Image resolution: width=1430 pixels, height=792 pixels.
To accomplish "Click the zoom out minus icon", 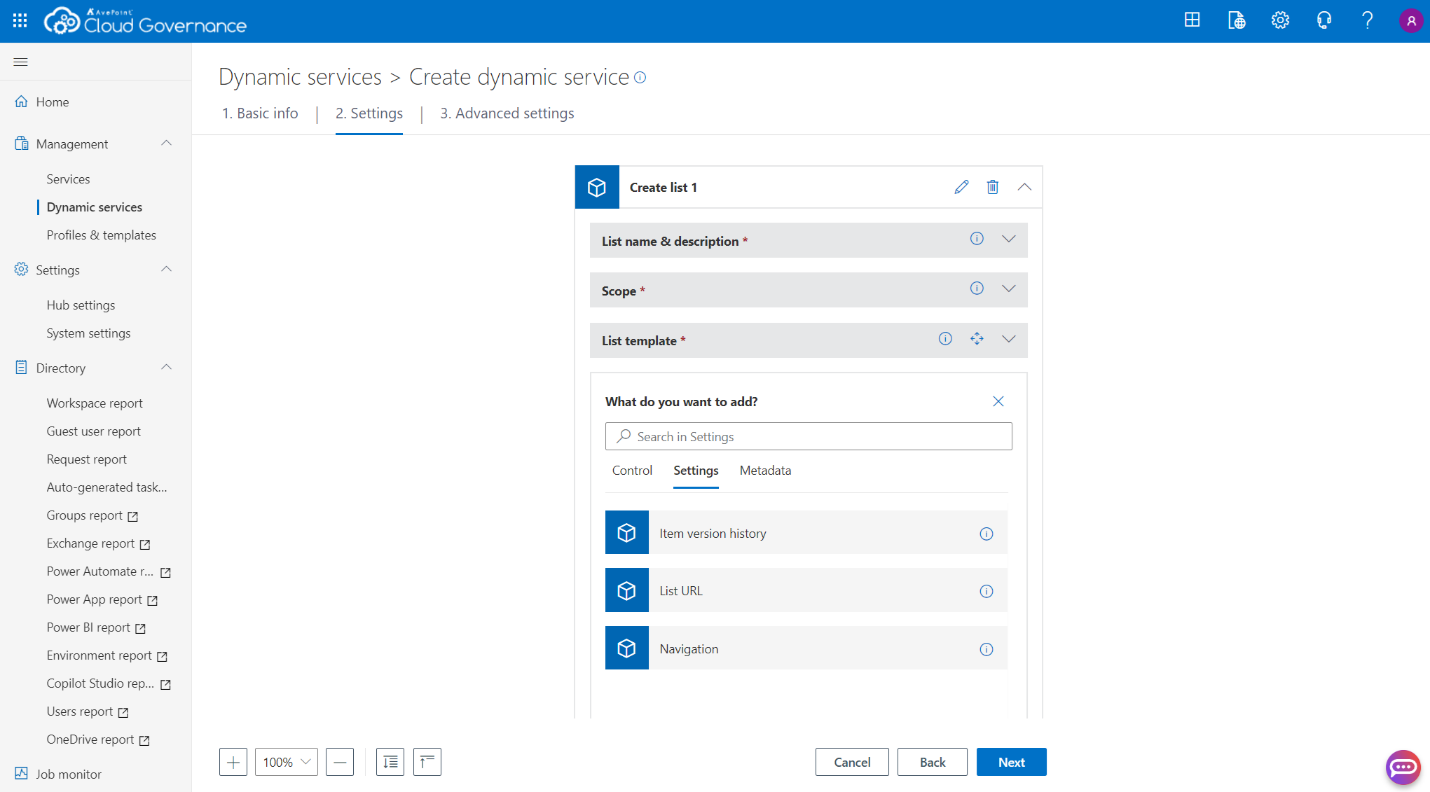I will [340, 762].
